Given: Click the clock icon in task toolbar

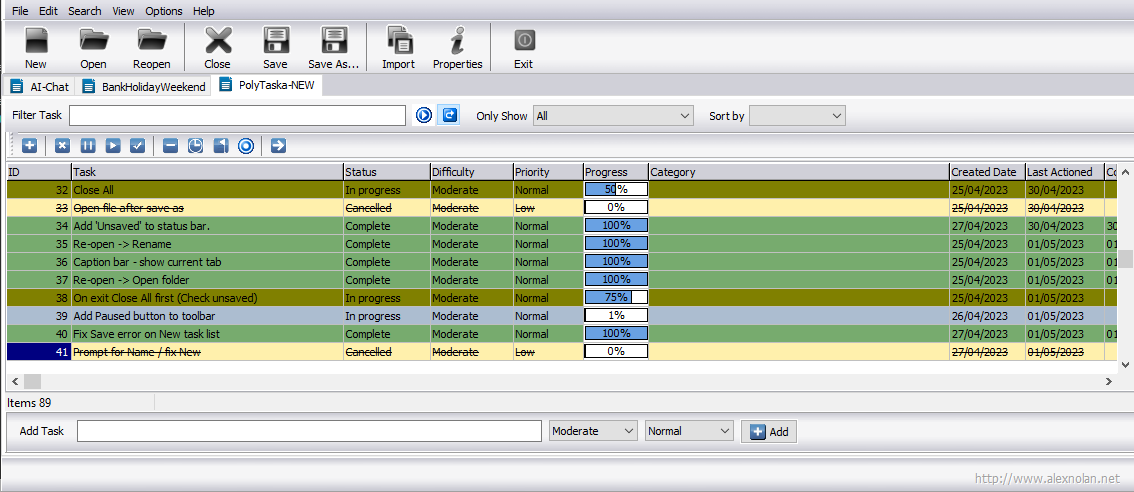Looking at the screenshot, I should pos(196,146).
